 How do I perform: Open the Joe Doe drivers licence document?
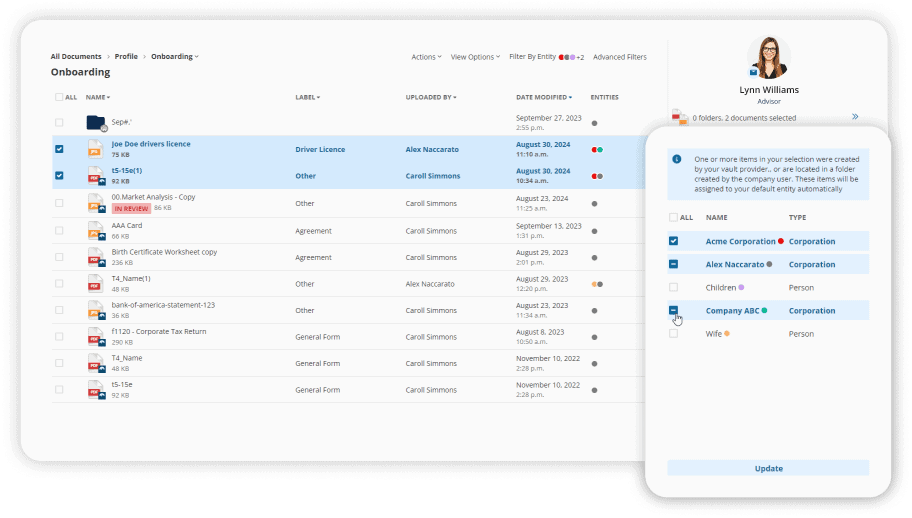tap(151, 144)
